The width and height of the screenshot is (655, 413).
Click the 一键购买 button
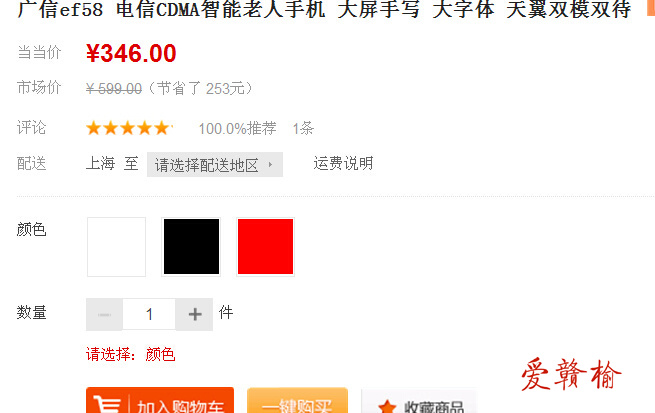click(297, 401)
